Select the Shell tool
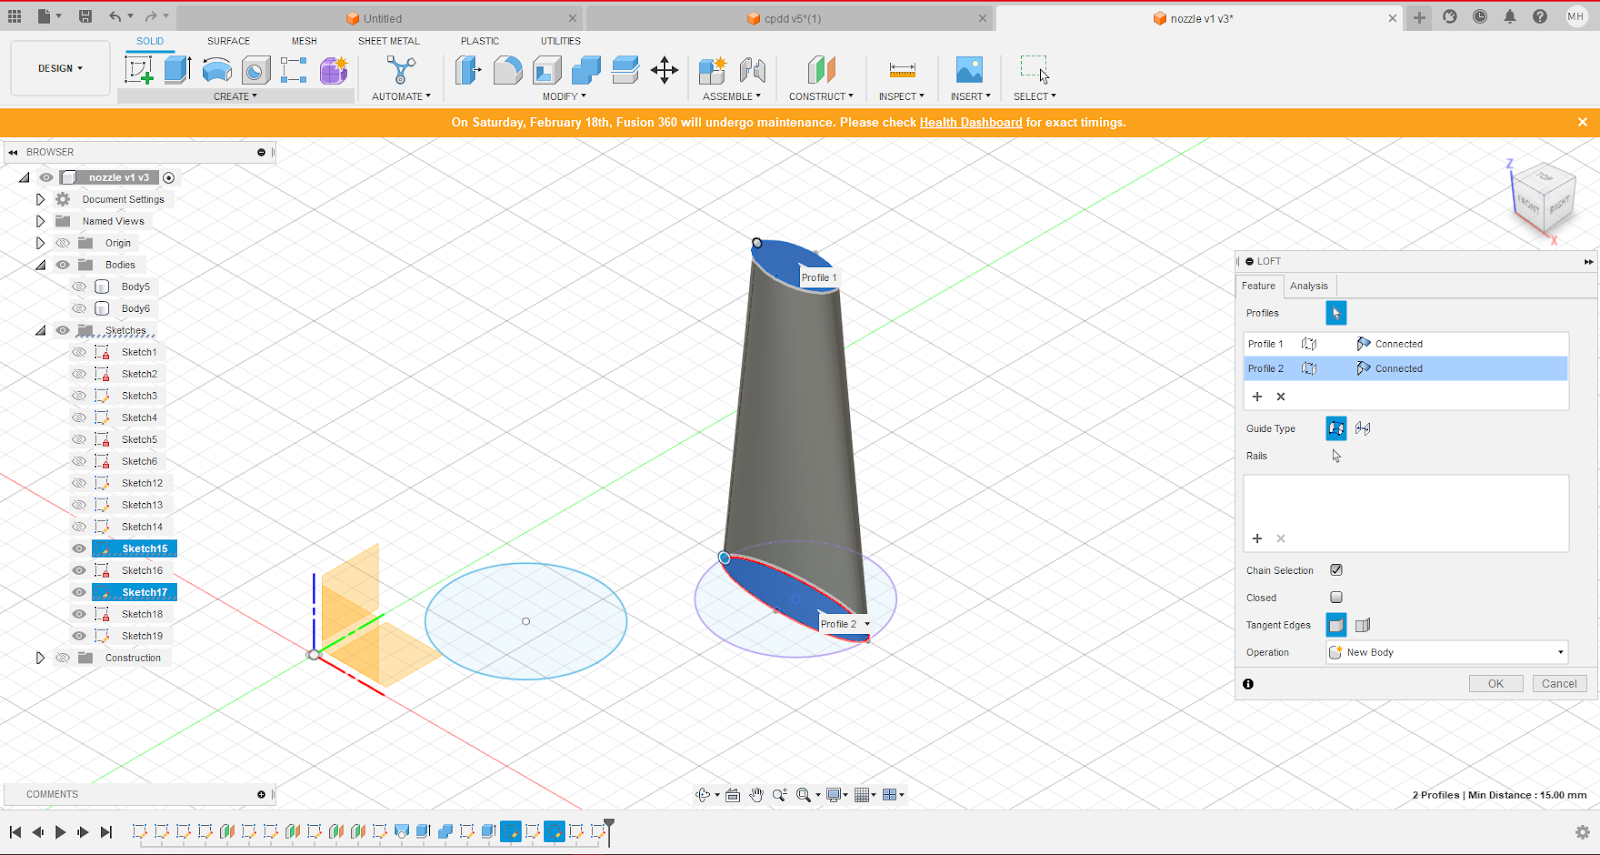This screenshot has height=855, width=1600. point(547,70)
